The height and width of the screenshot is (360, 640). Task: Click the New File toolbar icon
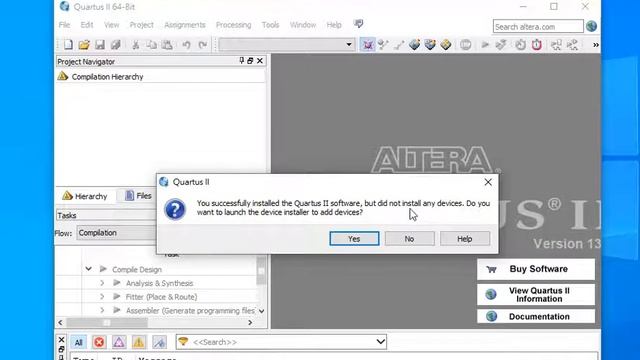[x=68, y=44]
